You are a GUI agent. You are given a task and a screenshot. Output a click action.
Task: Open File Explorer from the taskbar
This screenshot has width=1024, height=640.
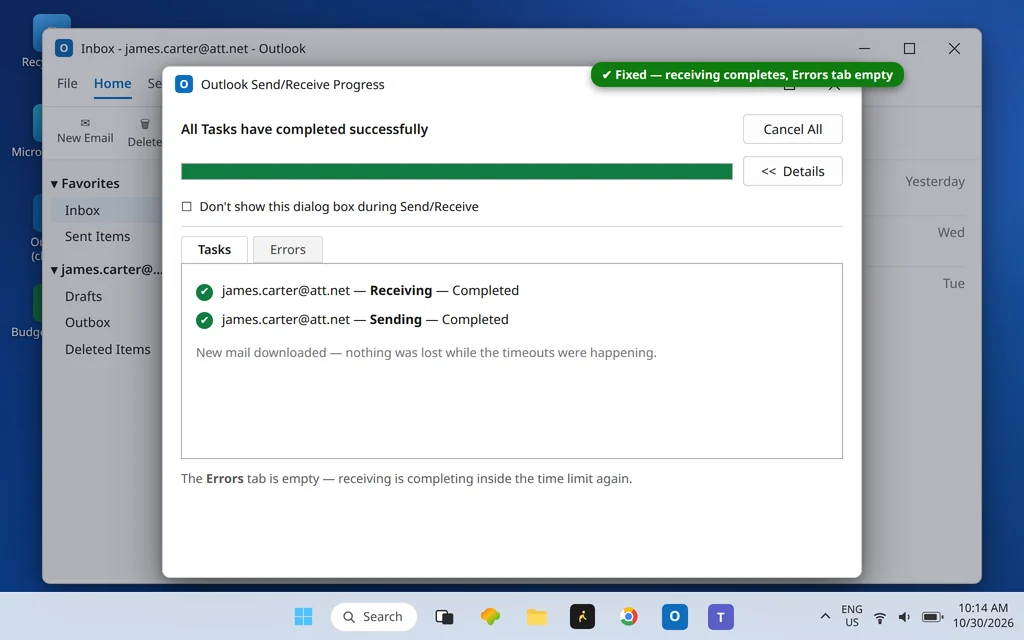point(537,616)
